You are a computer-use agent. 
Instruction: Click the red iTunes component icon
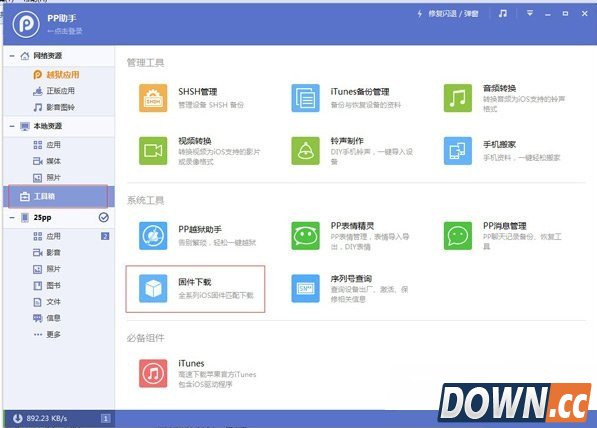pos(153,373)
